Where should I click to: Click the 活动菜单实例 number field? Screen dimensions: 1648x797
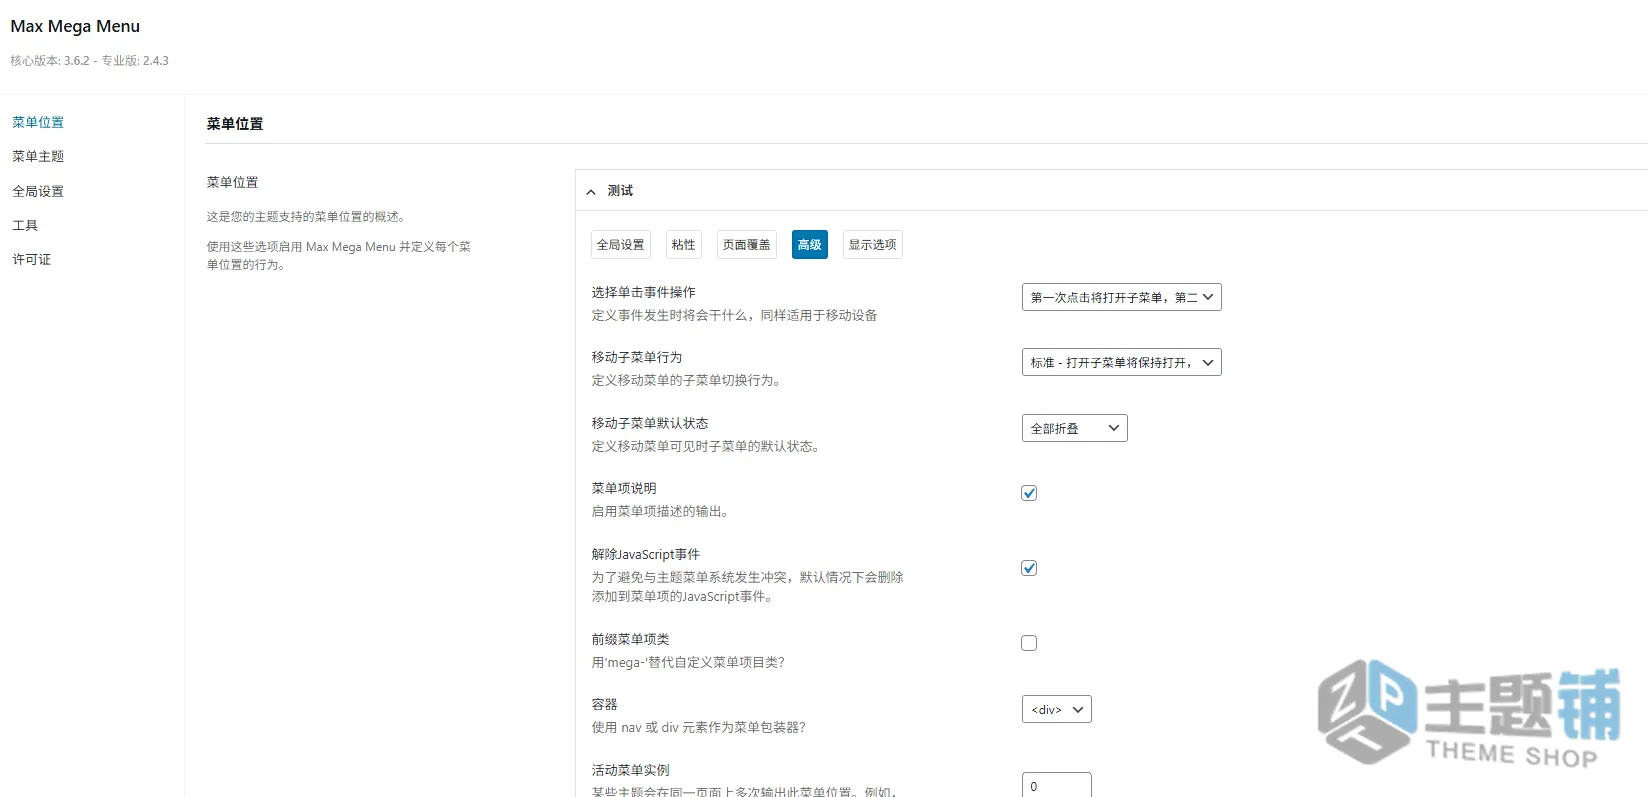1056,785
